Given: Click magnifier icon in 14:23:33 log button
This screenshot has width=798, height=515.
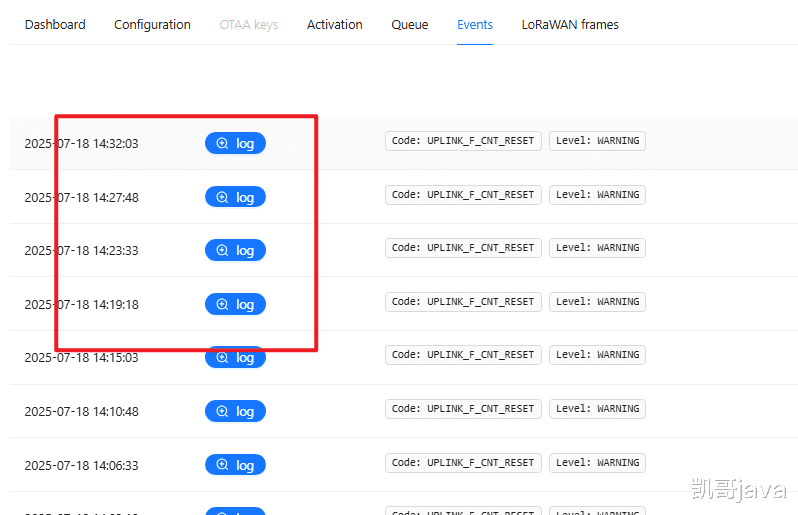Looking at the screenshot, I should (x=222, y=250).
